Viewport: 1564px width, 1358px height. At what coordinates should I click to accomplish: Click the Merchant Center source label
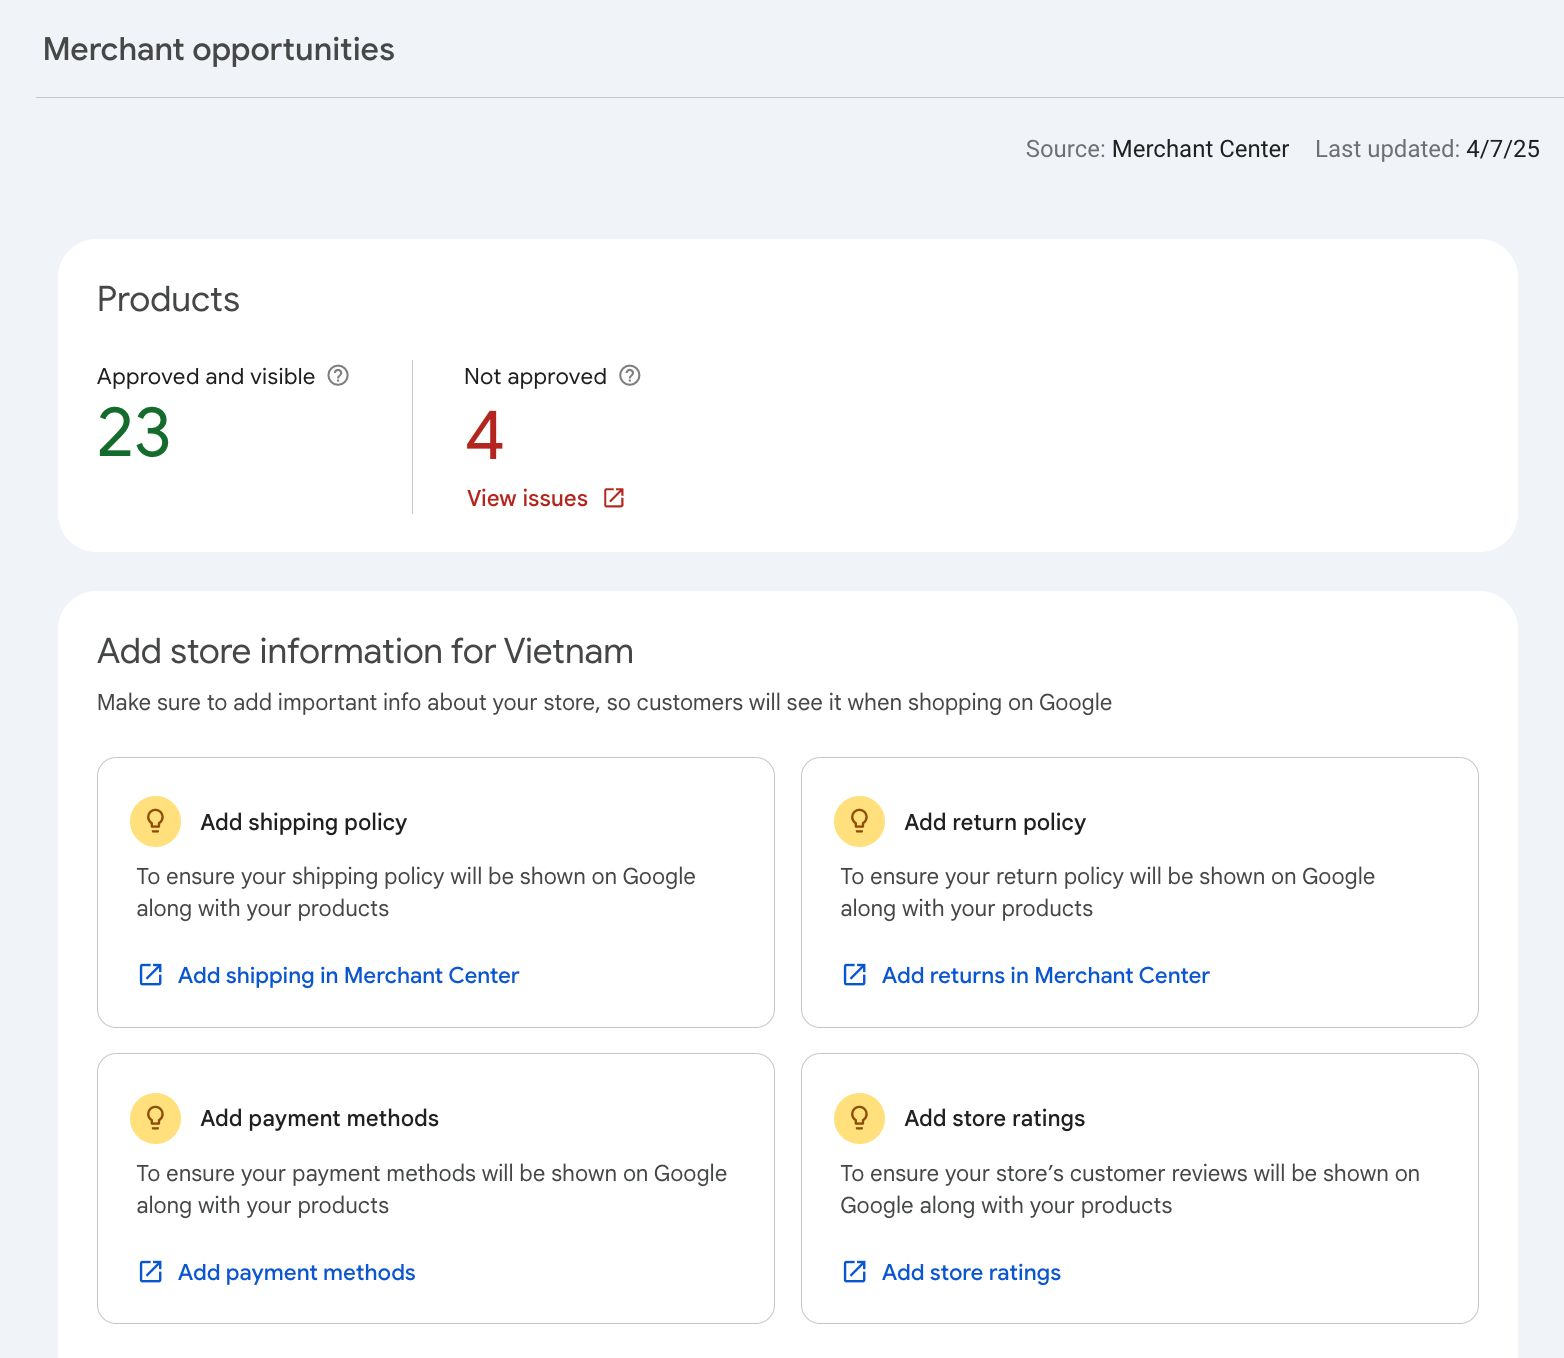coord(1199,148)
